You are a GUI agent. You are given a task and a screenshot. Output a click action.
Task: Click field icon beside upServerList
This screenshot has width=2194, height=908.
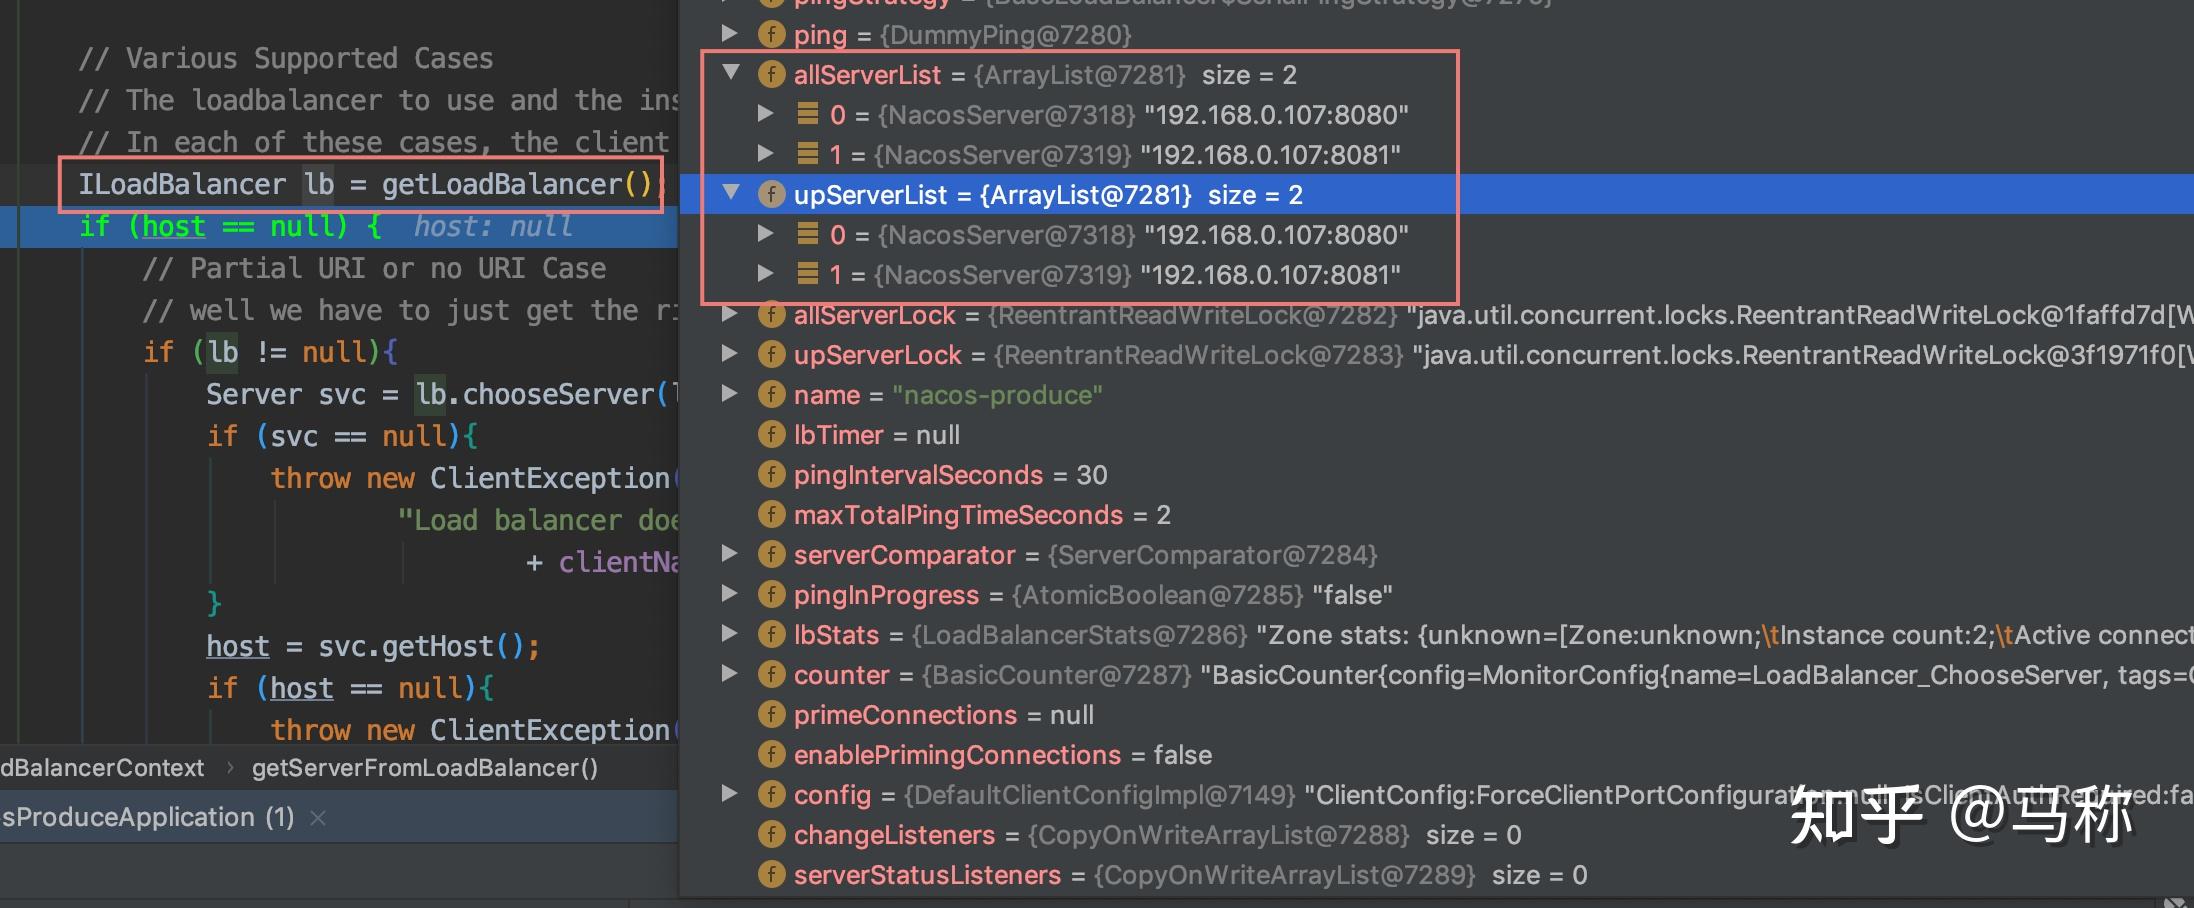point(771,194)
